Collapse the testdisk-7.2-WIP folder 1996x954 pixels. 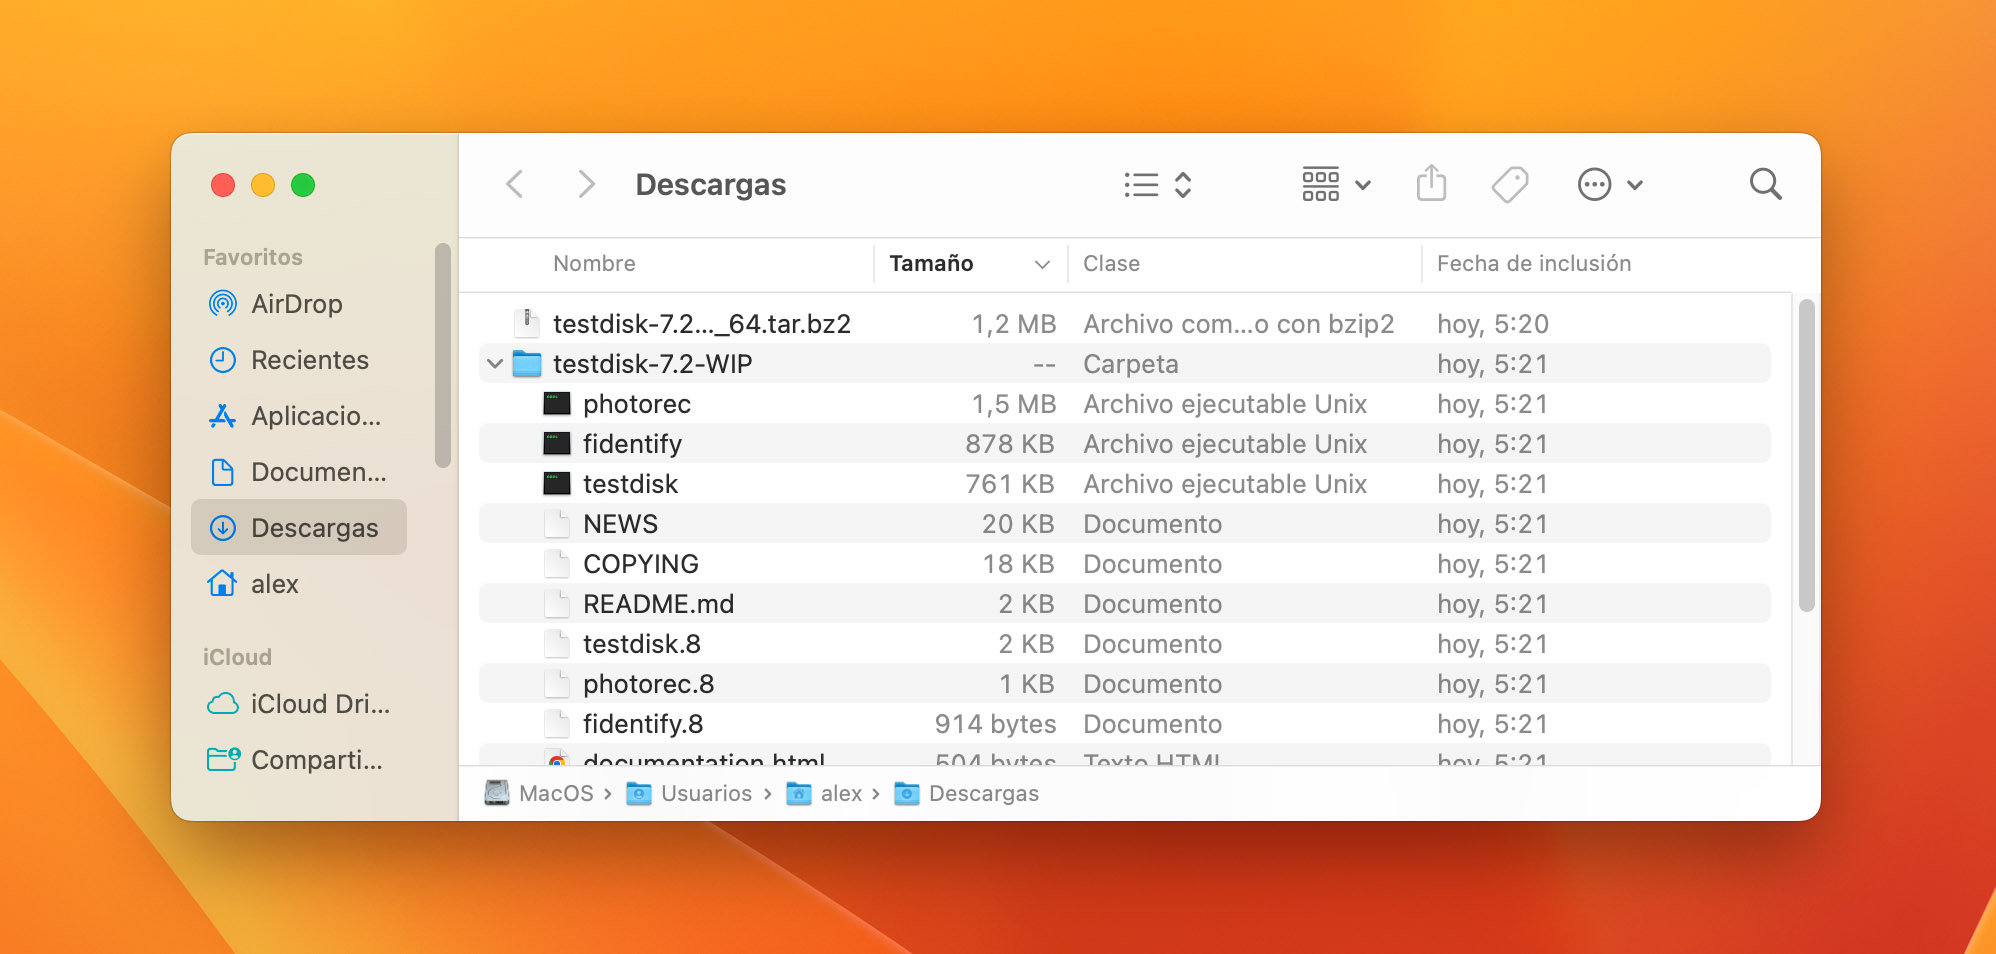494,364
